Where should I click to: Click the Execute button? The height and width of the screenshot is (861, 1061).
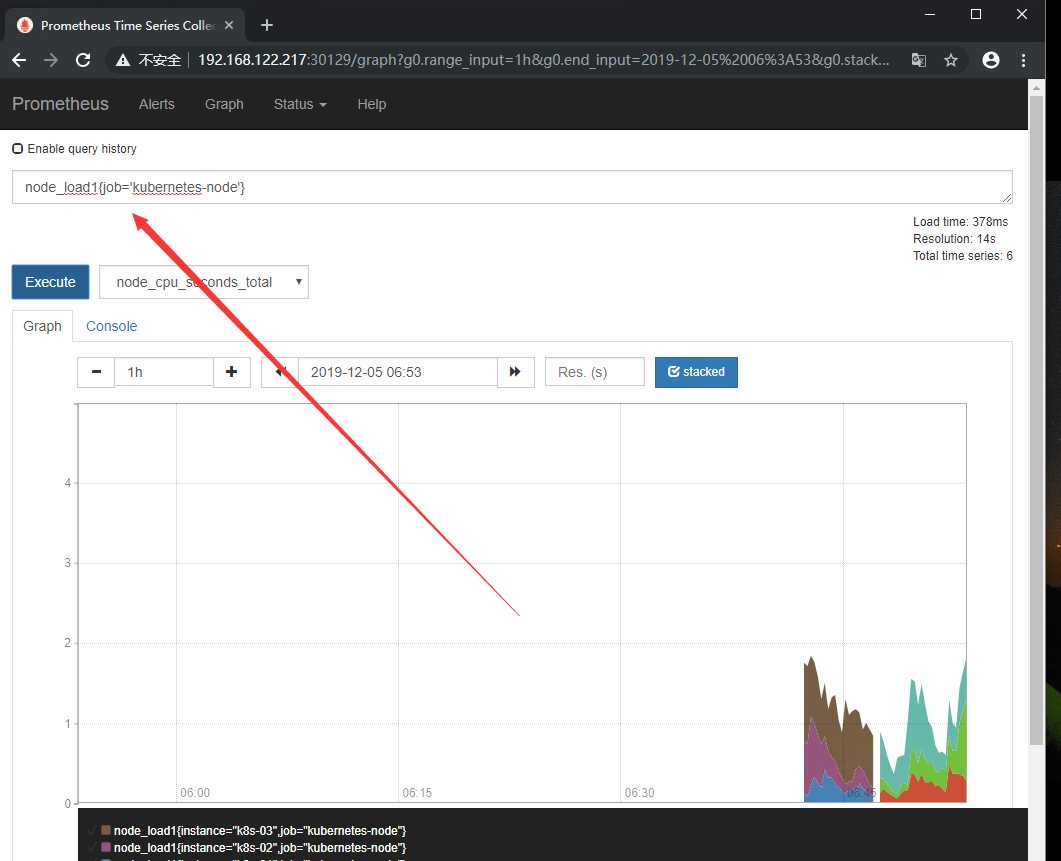[50, 282]
